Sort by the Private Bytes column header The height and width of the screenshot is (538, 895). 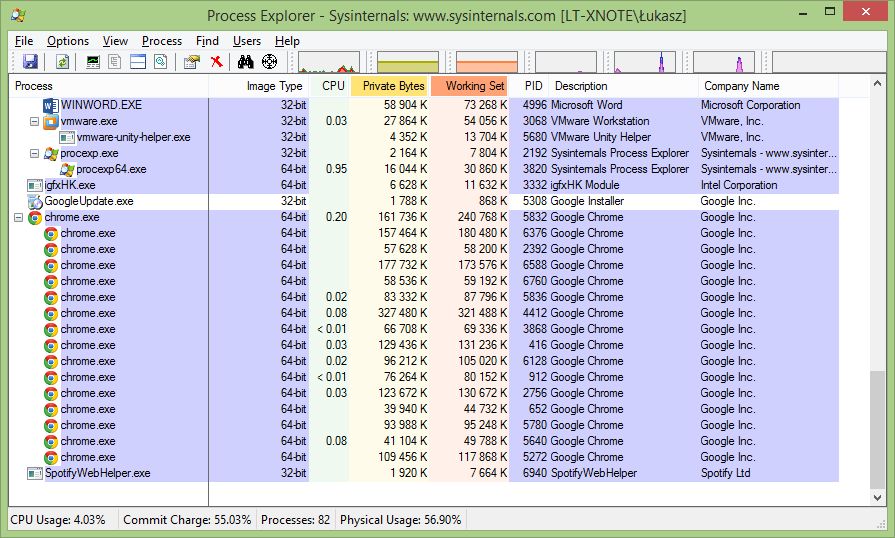point(390,86)
